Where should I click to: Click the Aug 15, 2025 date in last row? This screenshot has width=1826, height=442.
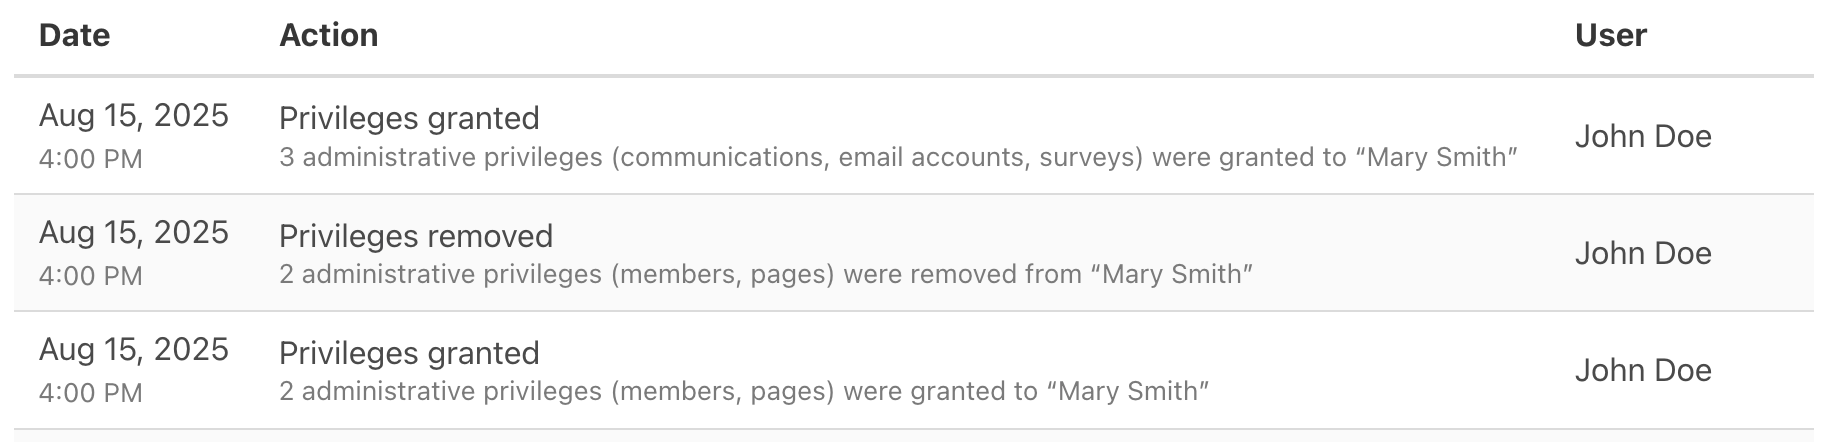[x=134, y=350]
